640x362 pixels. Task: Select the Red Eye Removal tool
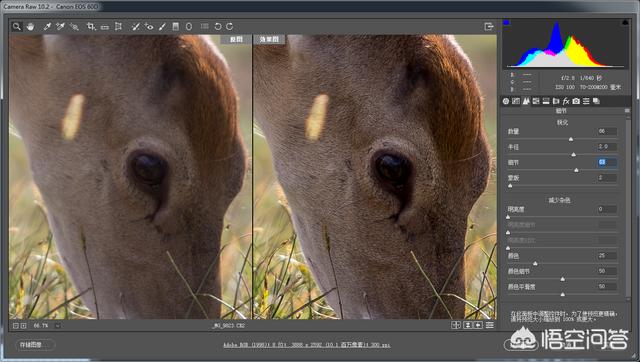pyautogui.click(x=149, y=27)
